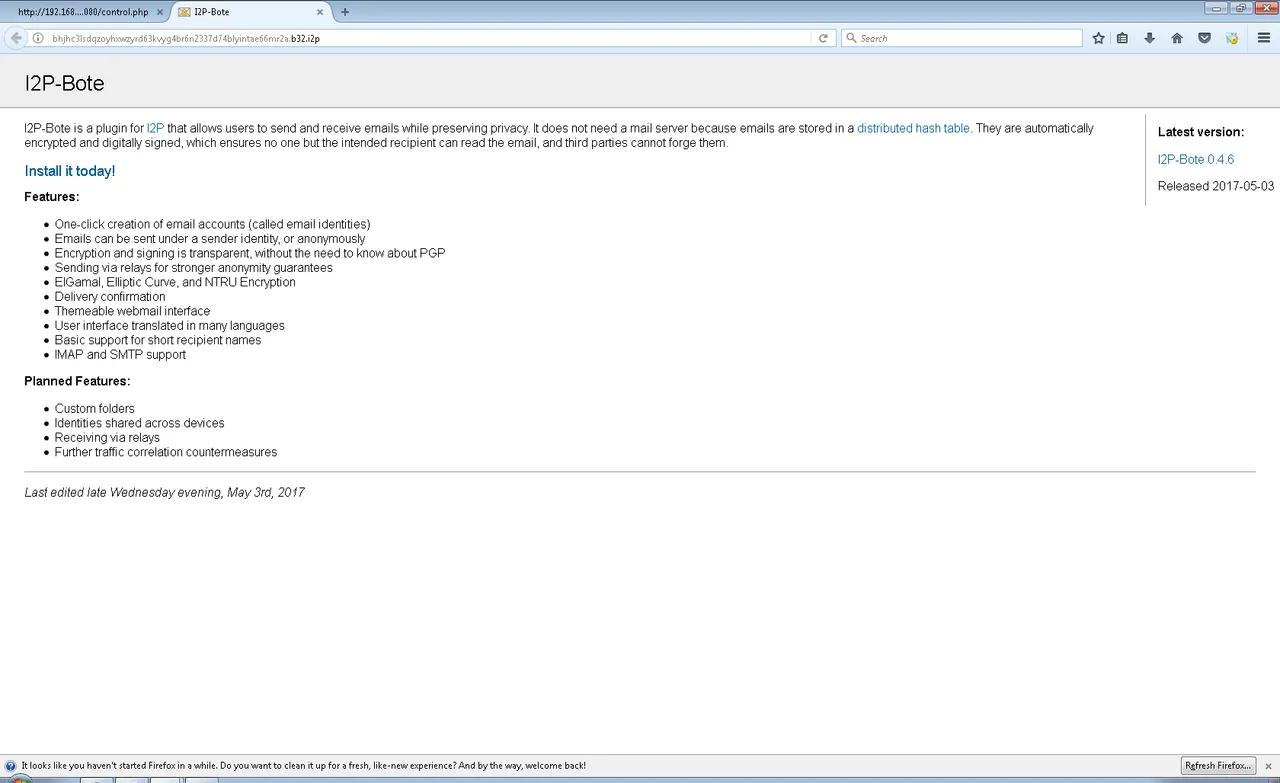The width and height of the screenshot is (1280, 783).
Task: Click 'Basic support for short recipient names'
Action: click(x=158, y=340)
